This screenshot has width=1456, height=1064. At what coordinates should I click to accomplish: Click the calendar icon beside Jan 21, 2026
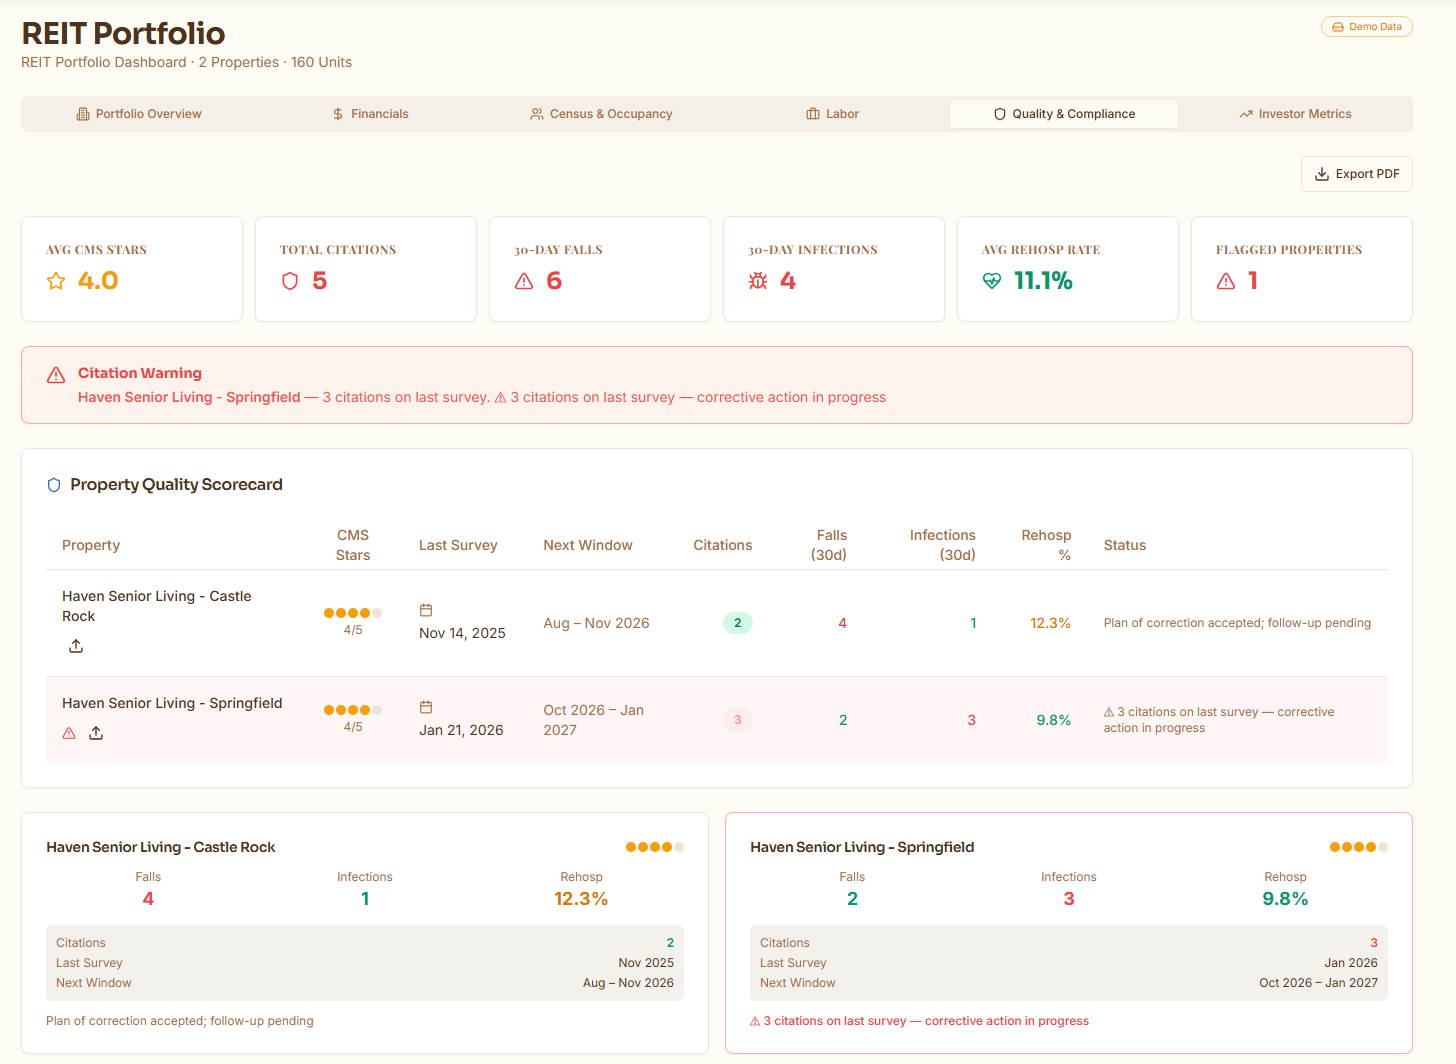pyautogui.click(x=427, y=705)
